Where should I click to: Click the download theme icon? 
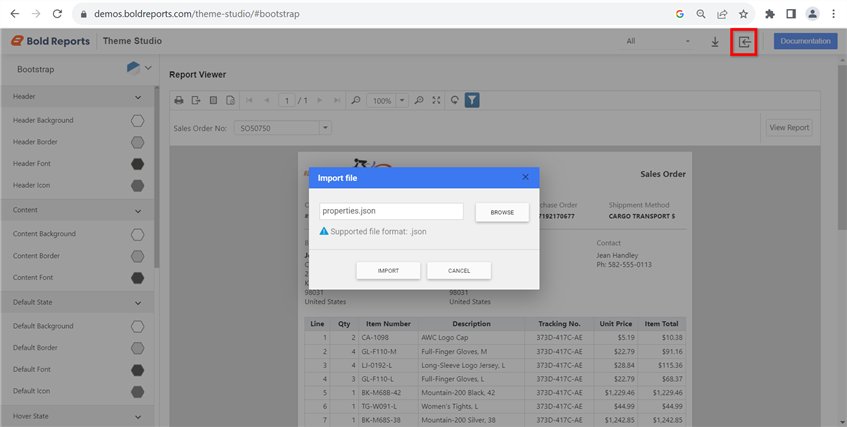(715, 42)
